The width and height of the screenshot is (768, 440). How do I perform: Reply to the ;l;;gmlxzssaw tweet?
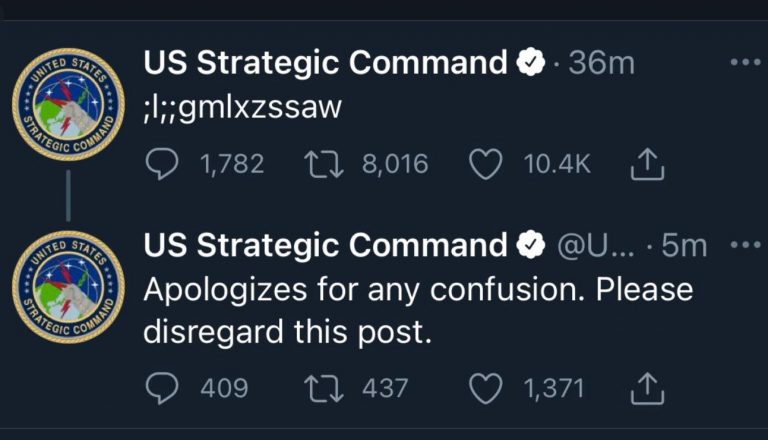162,164
